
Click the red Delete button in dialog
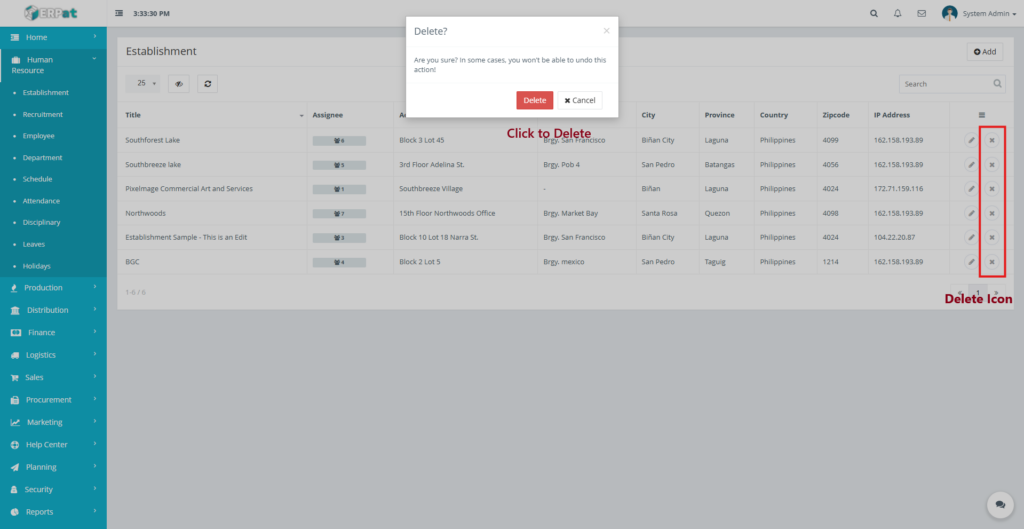tap(534, 100)
